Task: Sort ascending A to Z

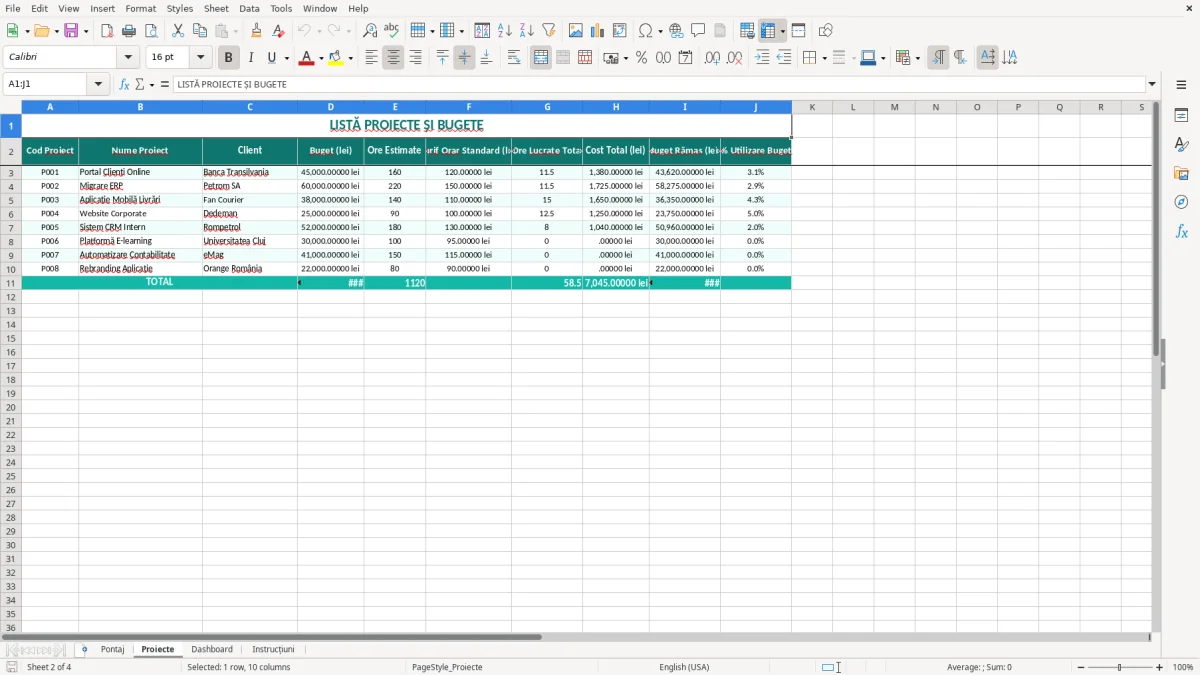Action: 505,31
